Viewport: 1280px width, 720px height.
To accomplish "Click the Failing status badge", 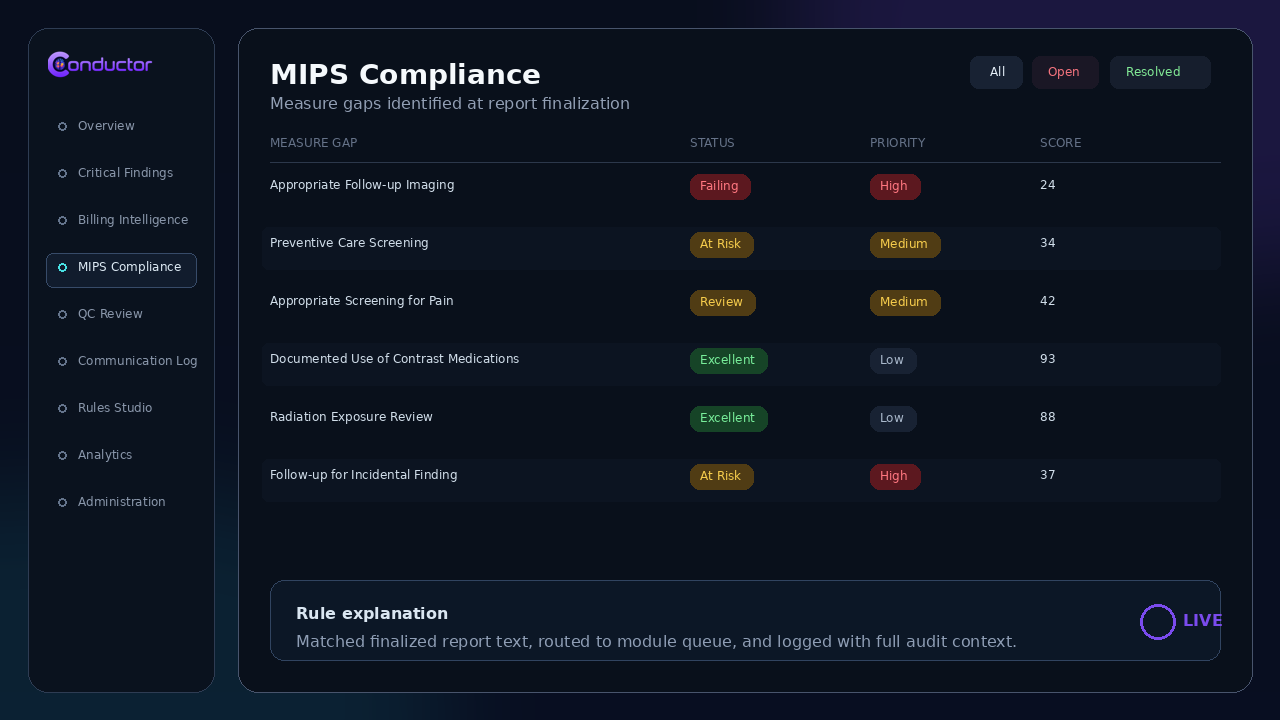I will [x=720, y=187].
